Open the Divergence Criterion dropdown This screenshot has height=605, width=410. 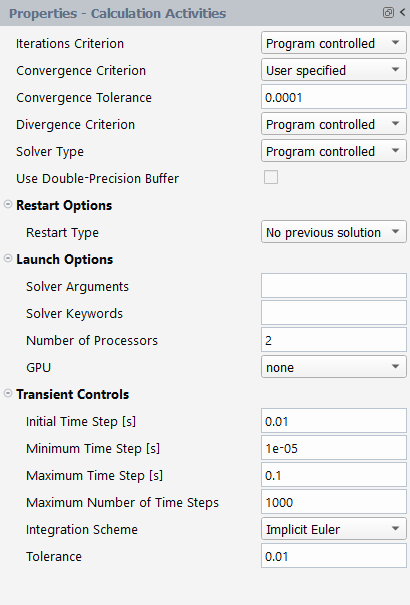click(334, 124)
